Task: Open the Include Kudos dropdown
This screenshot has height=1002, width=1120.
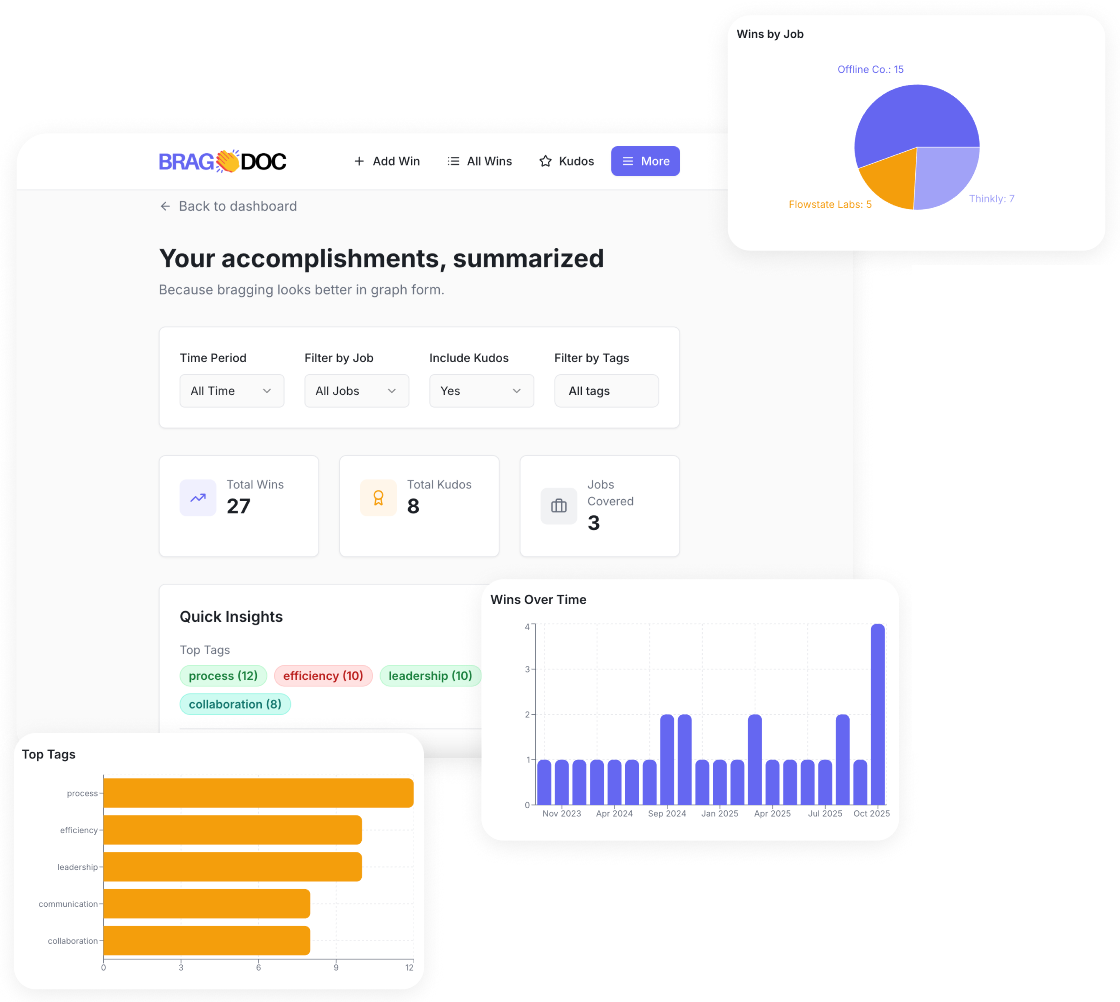Action: 481,391
